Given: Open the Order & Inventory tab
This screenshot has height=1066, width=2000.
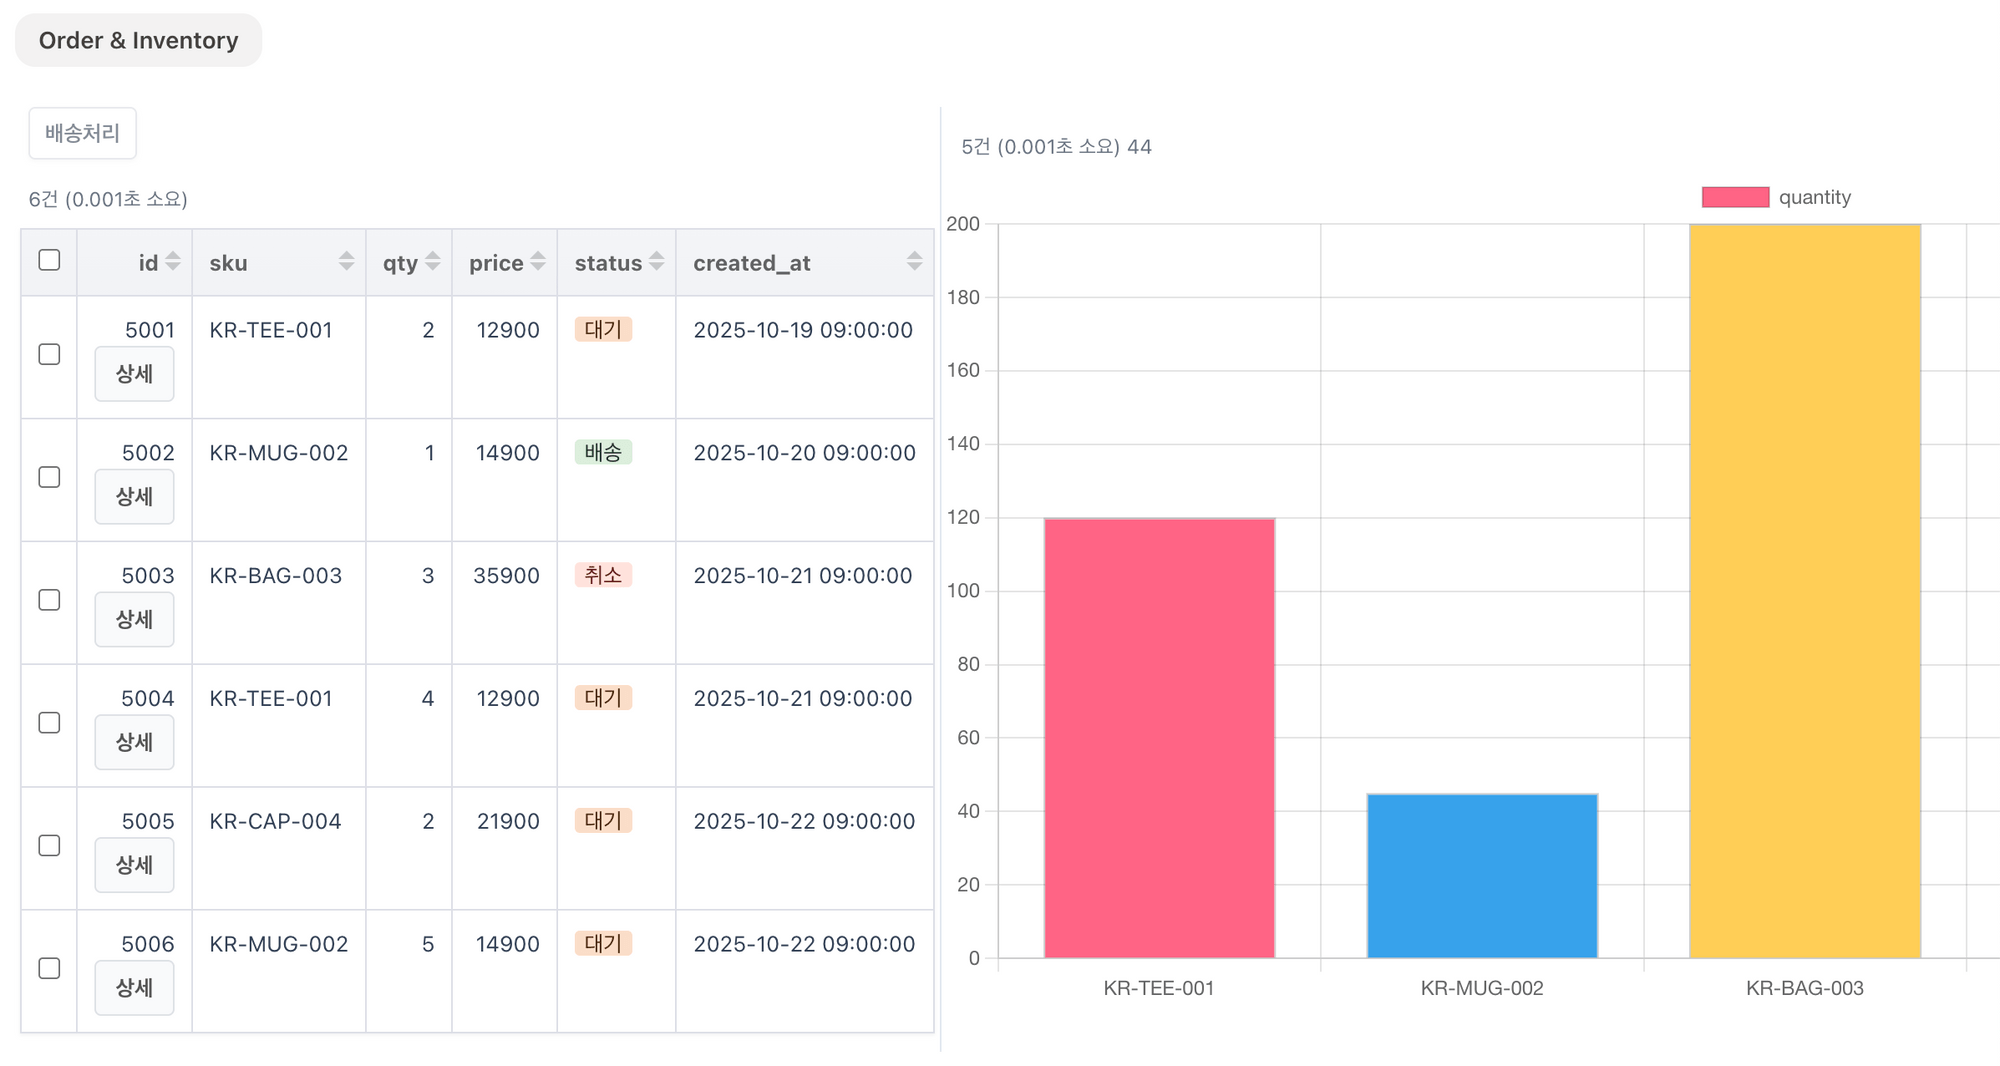Looking at the screenshot, I should [x=138, y=41].
